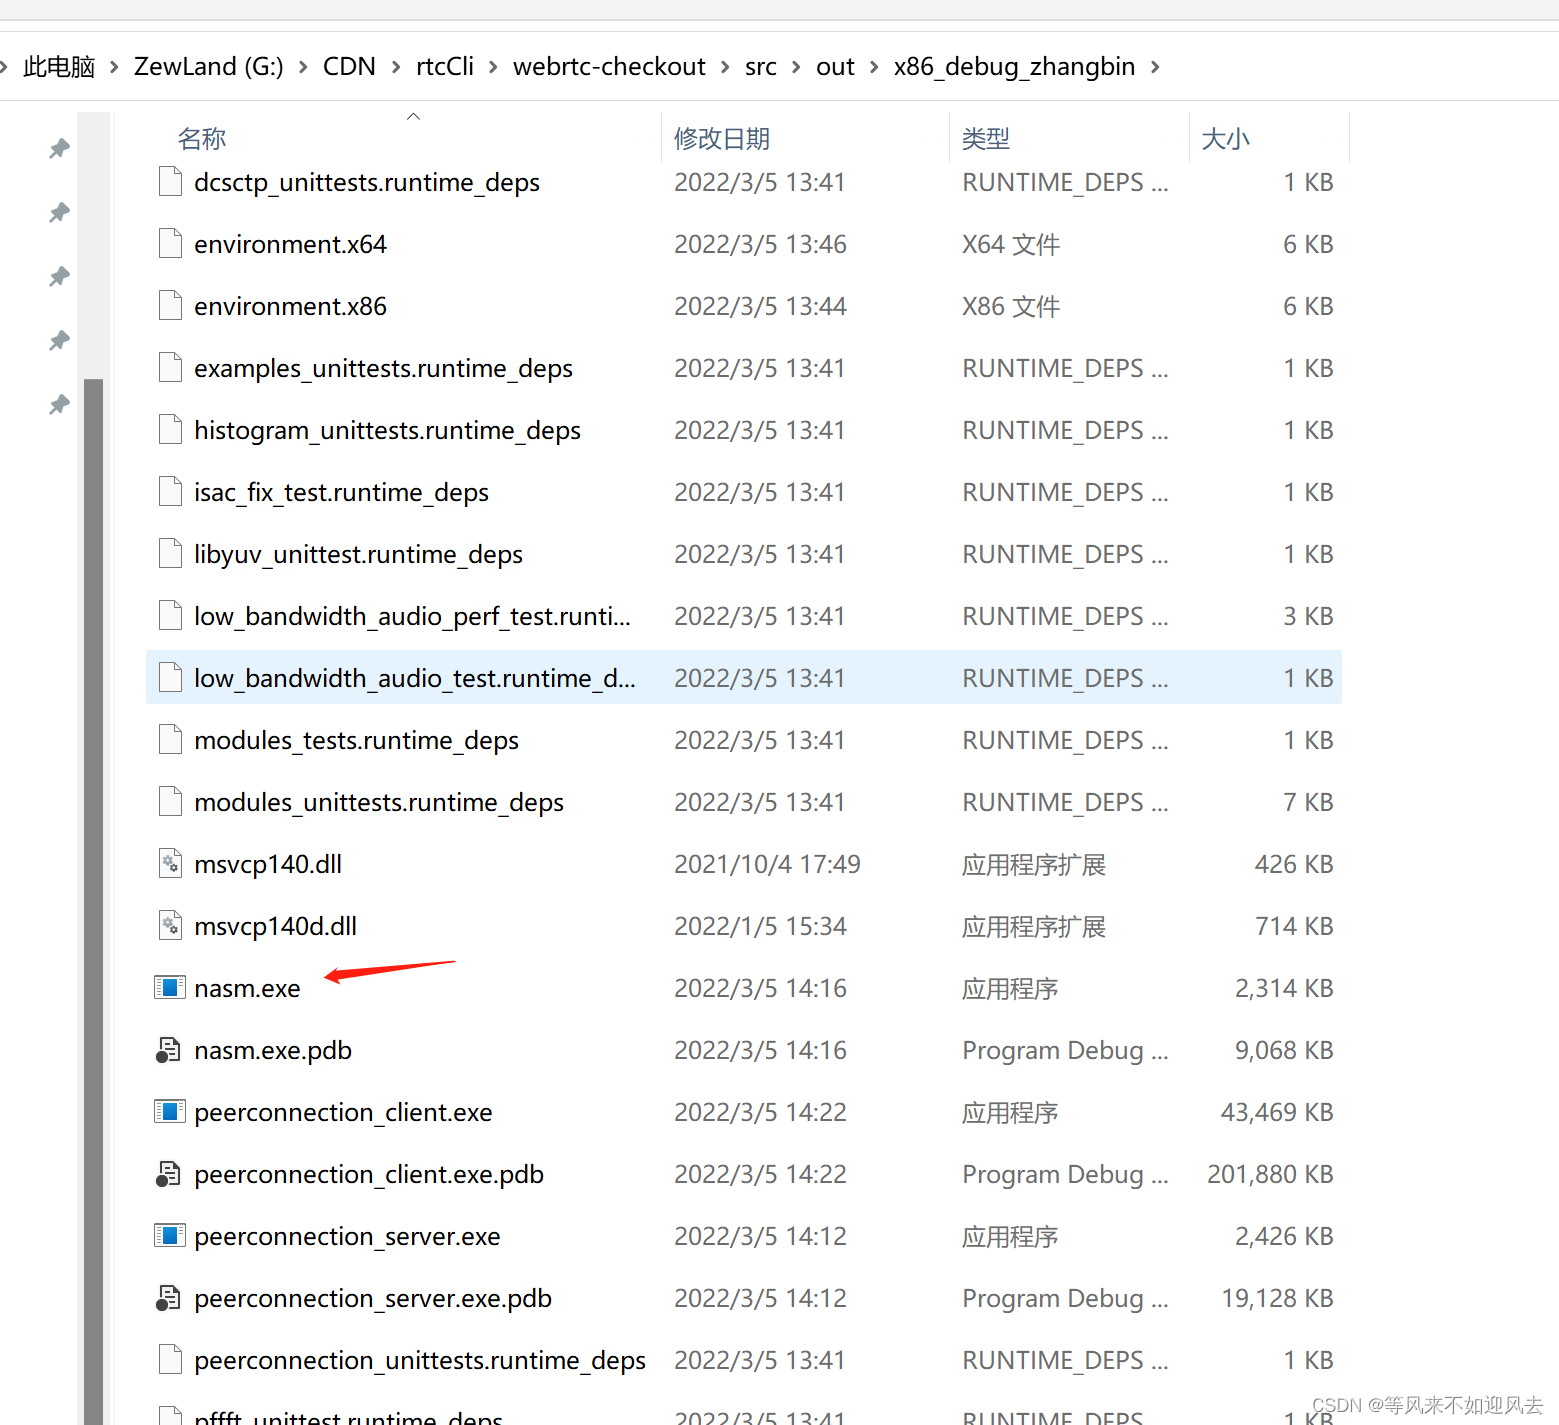
Task: Go to webrtc-checkout folder in breadcrumb
Action: point(609,67)
